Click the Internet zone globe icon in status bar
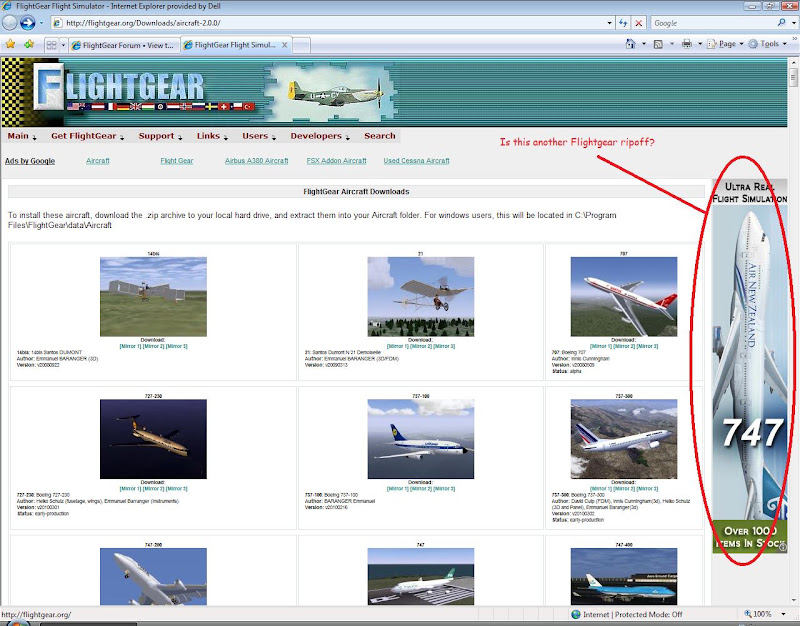Viewport: 800px width, 626px height. pyautogui.click(x=576, y=614)
